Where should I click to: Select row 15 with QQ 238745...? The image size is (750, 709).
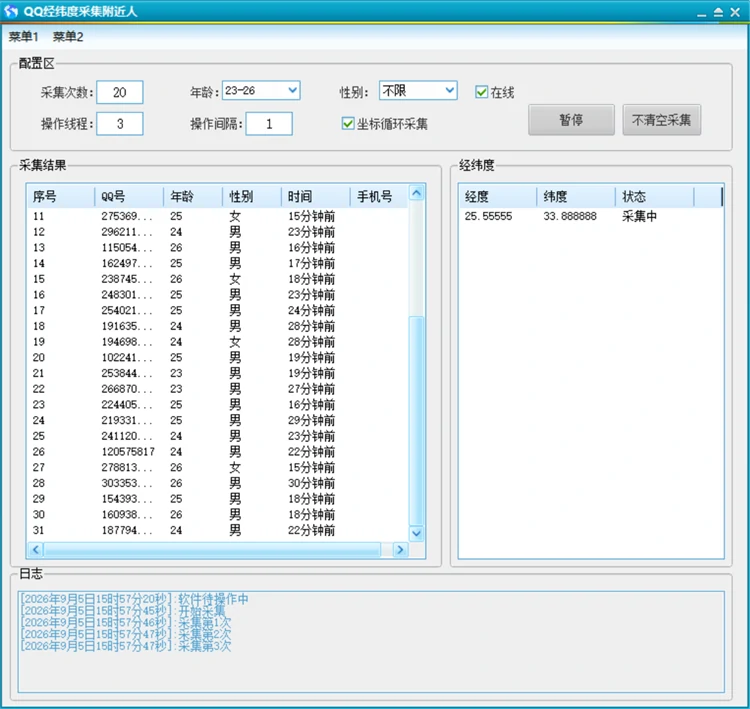[218, 279]
